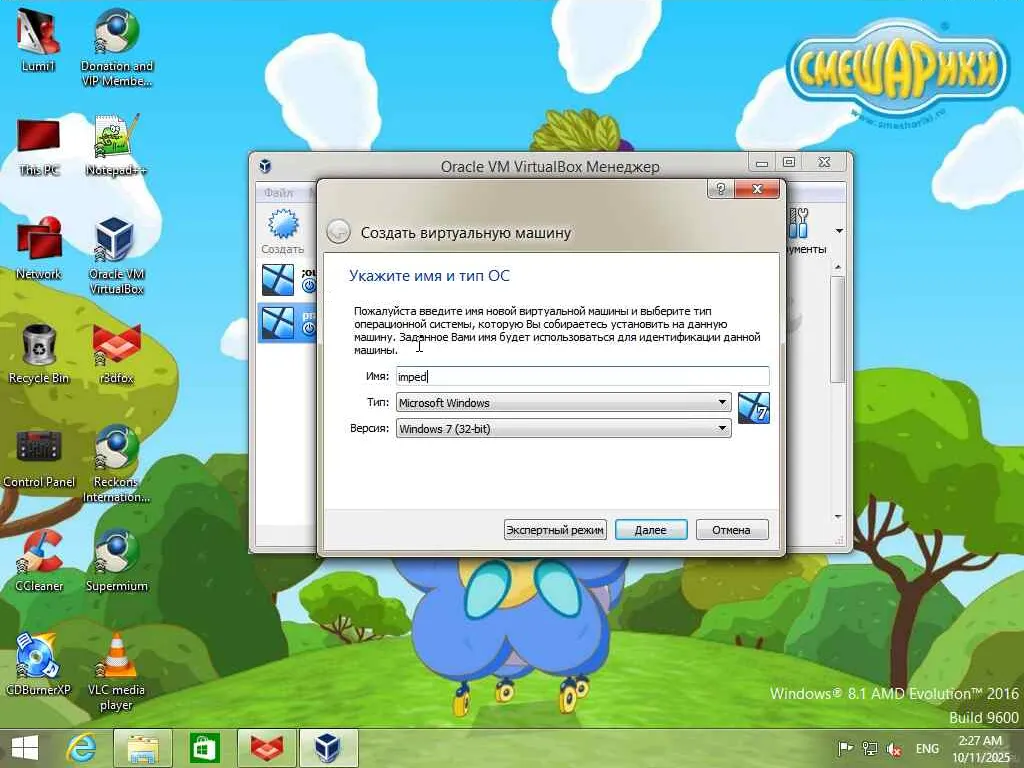
Task: Select the CDBurnerXP desktop shortcut
Action: pos(38,664)
